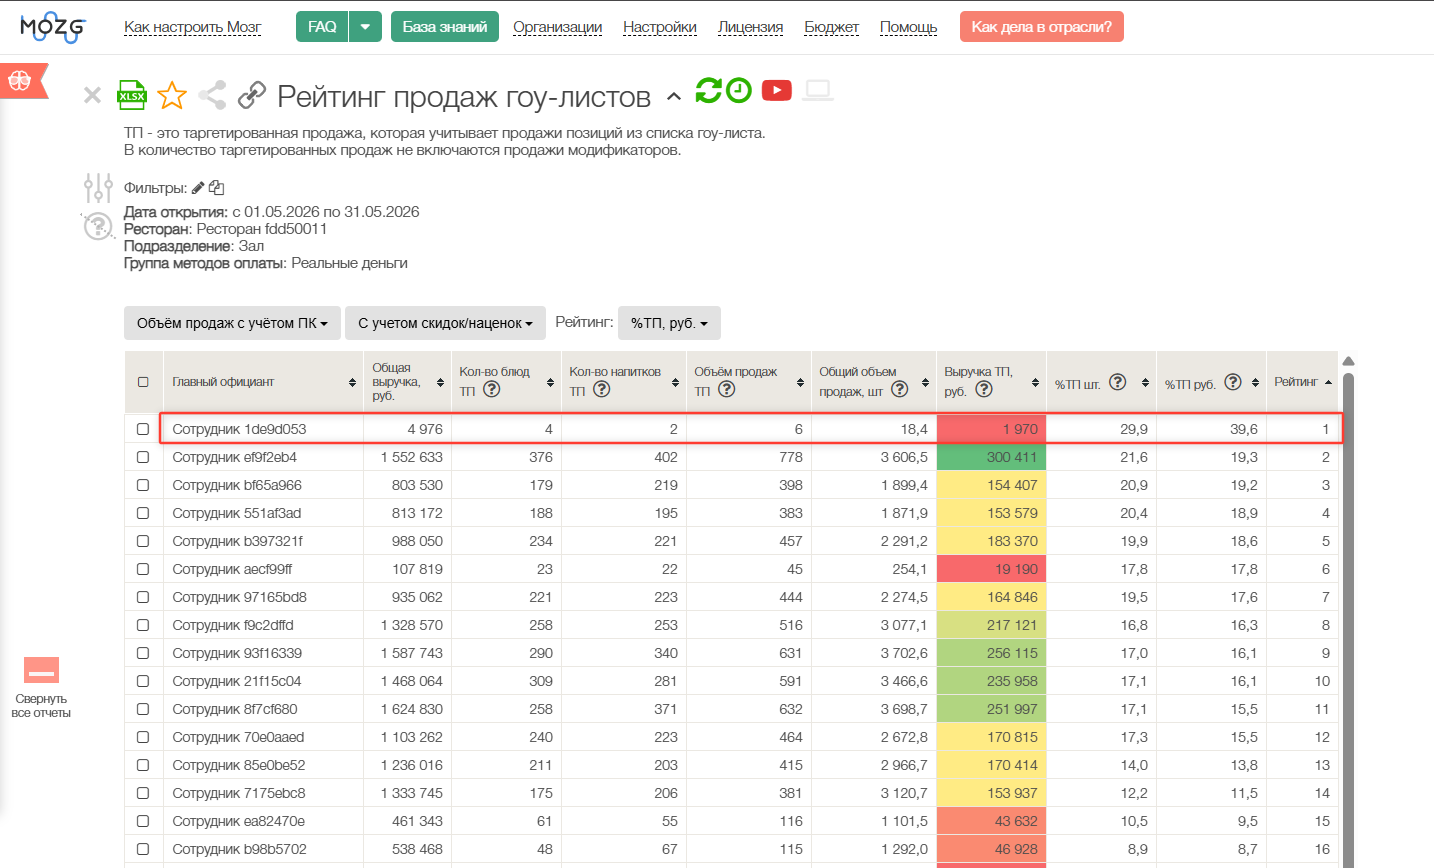Edit filters with pencil icon
Viewport: 1434px width, 868px height.
coord(198,188)
